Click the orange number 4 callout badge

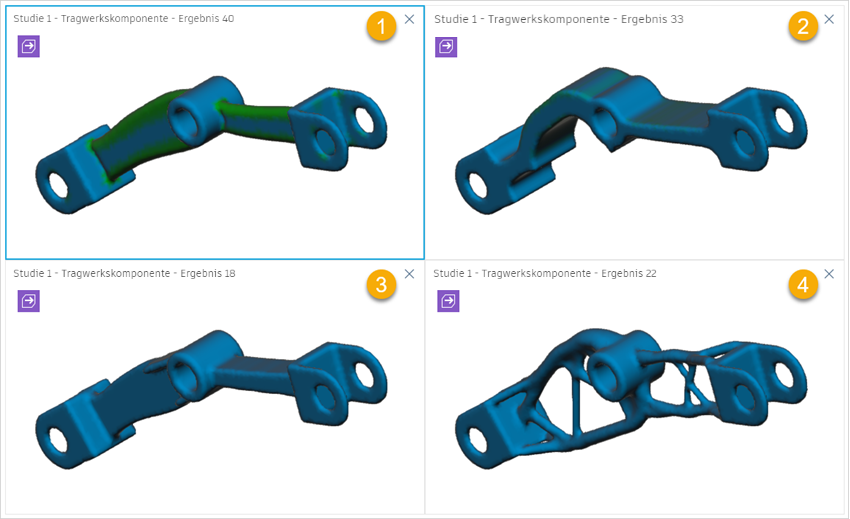pos(803,284)
